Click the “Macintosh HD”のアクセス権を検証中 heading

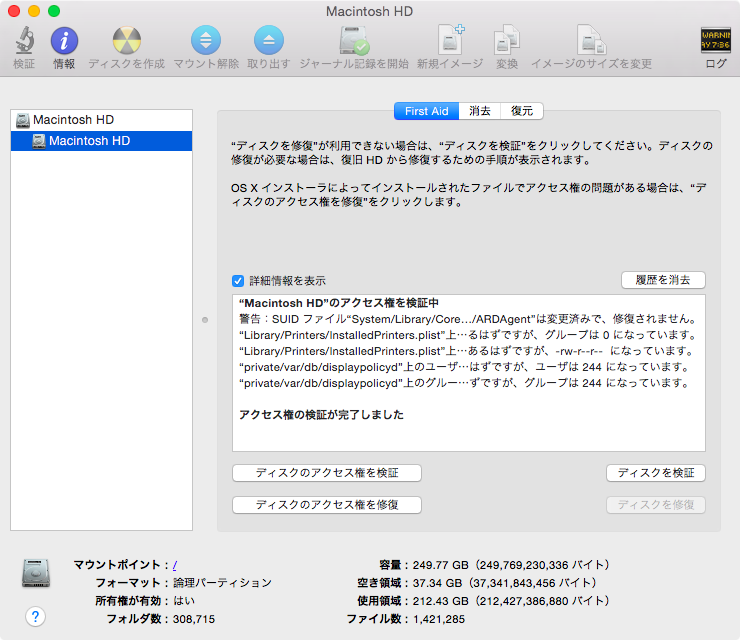[339, 303]
